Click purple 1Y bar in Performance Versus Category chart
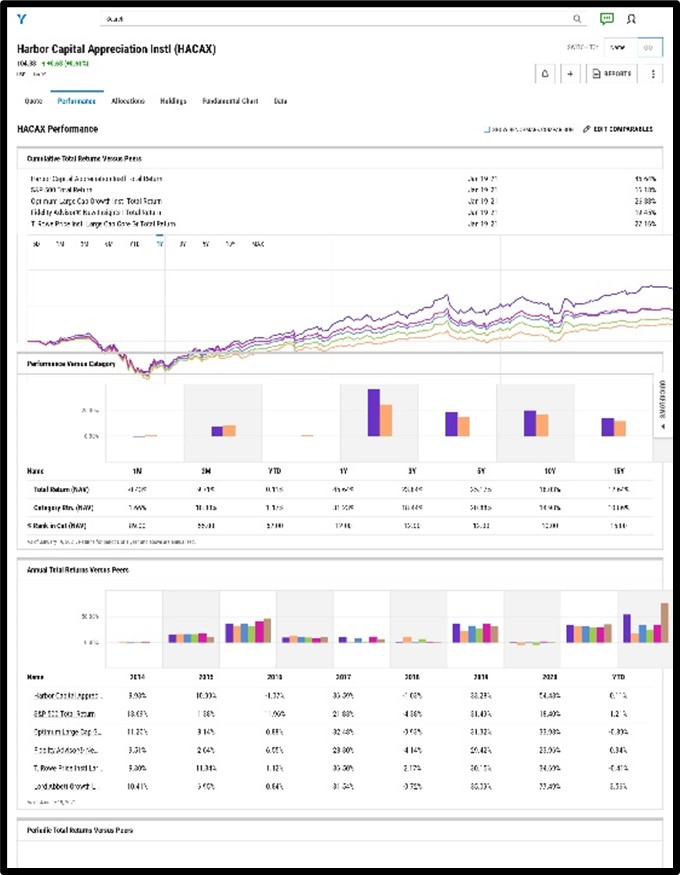 [x=374, y=412]
